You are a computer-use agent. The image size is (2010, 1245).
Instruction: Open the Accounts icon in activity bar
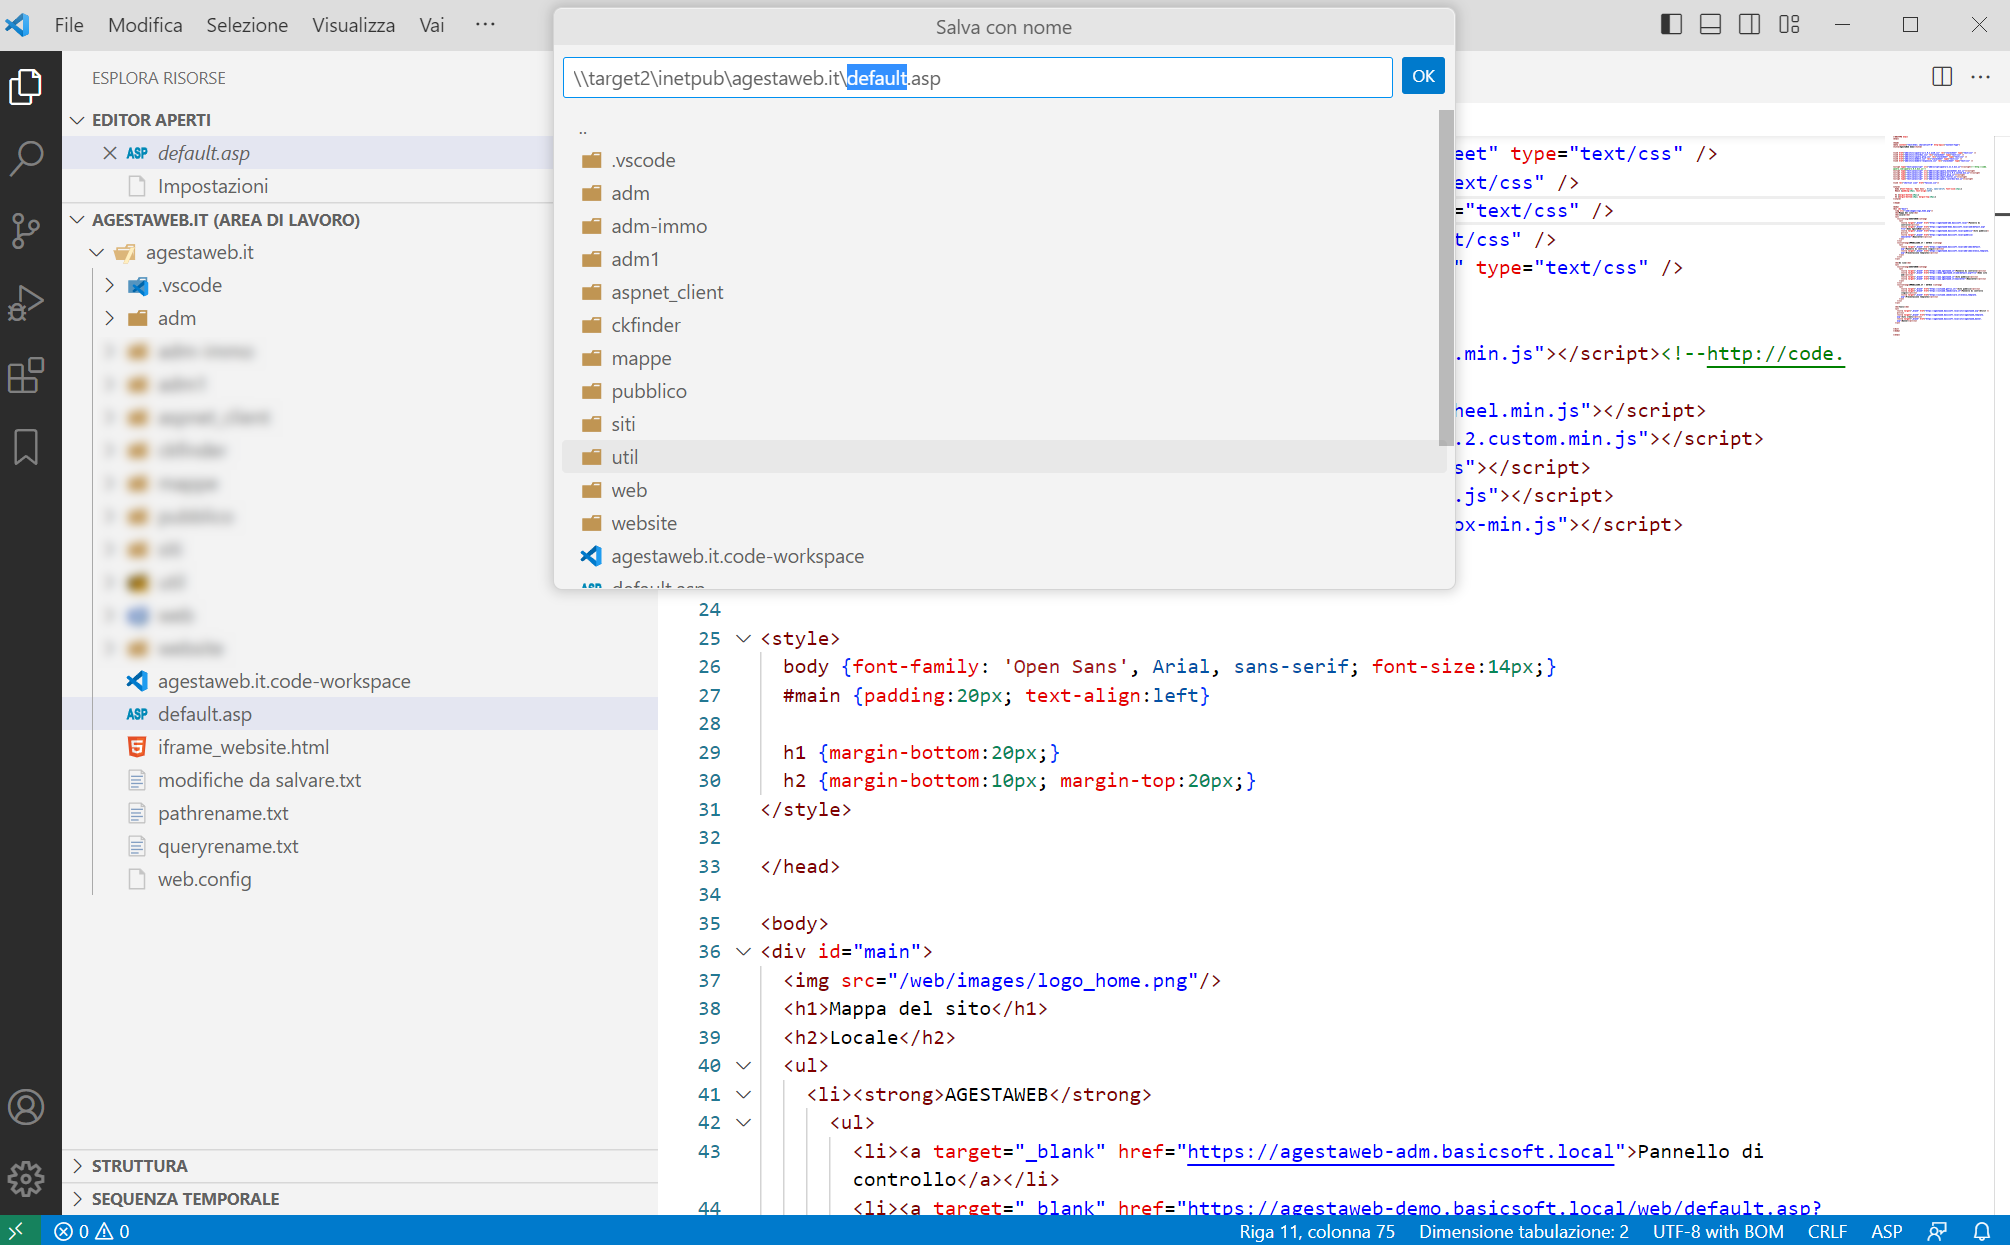coord(27,1107)
